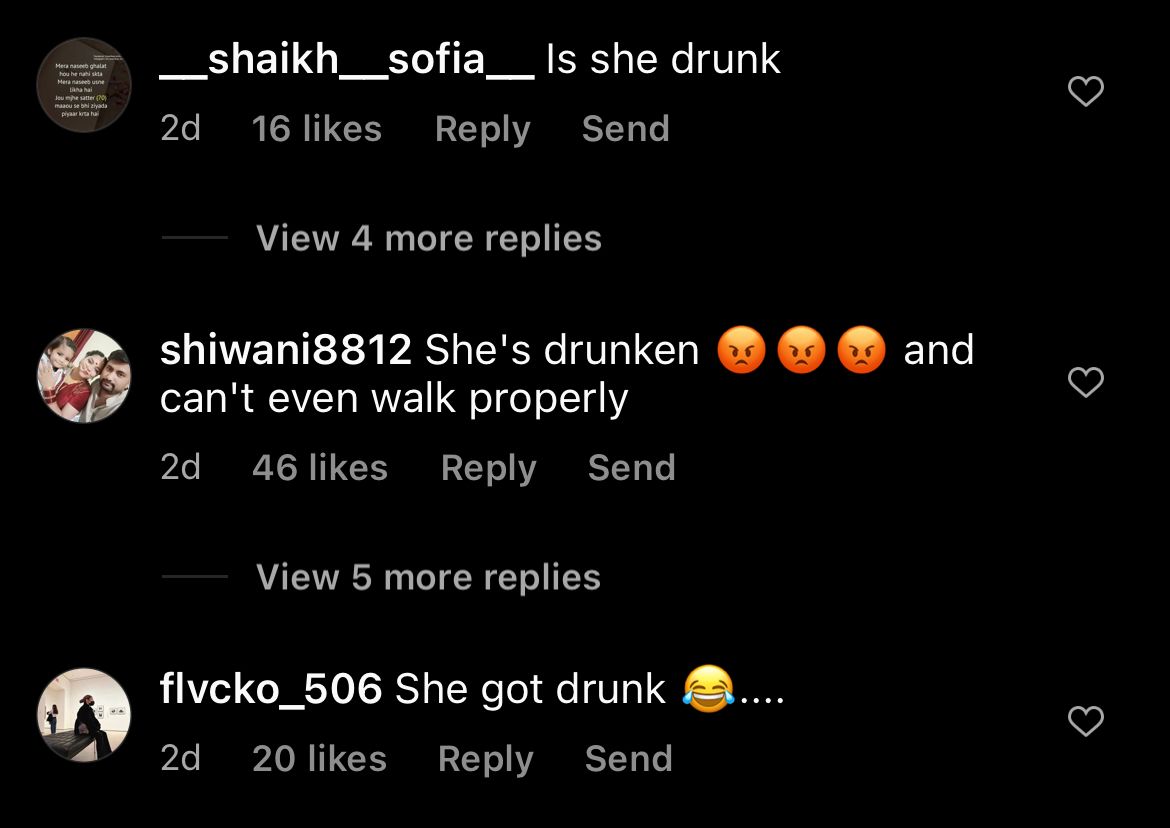Screen dimensions: 1170x828
Task: Open __shaikh__sofia__ profile picture
Action: [84, 84]
